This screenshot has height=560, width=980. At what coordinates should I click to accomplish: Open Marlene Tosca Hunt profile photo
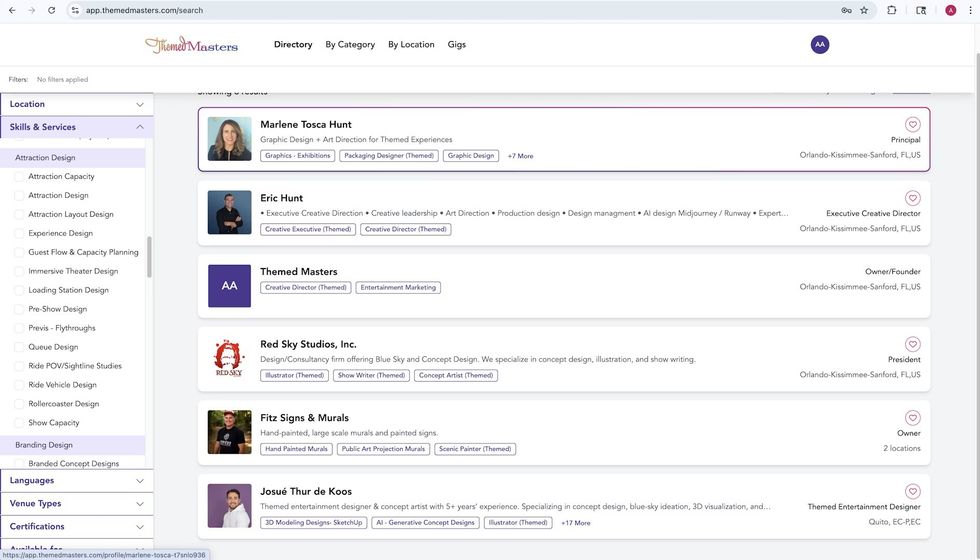pos(229,139)
